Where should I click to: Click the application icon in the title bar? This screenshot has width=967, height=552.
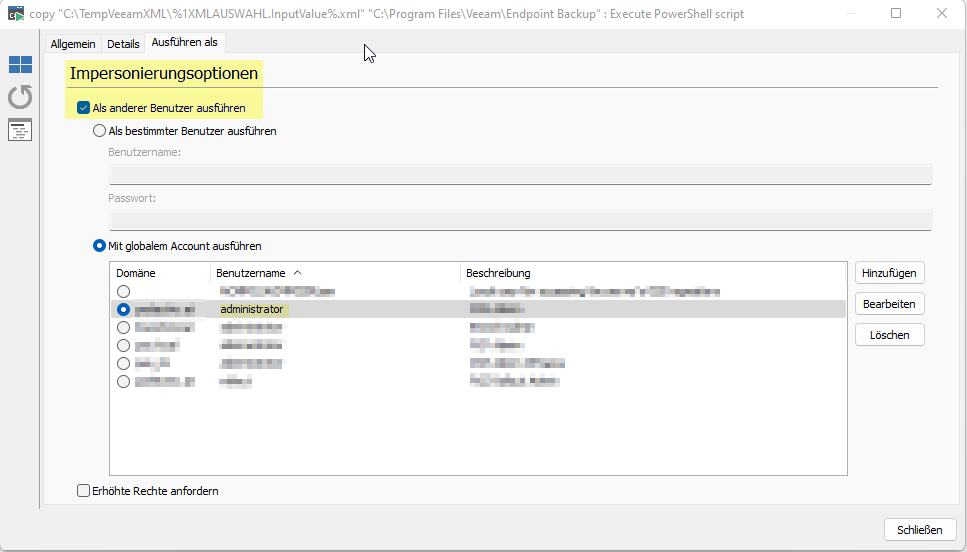[16, 14]
